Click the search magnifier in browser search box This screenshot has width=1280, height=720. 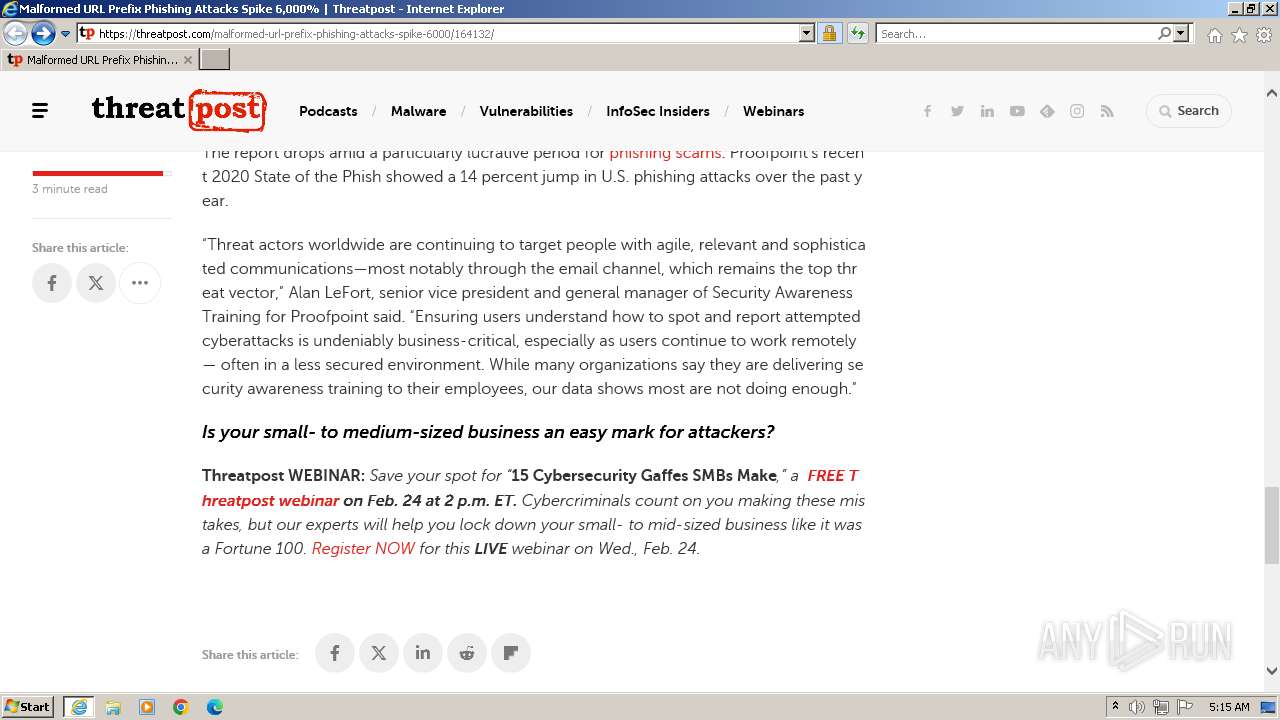click(x=1164, y=33)
